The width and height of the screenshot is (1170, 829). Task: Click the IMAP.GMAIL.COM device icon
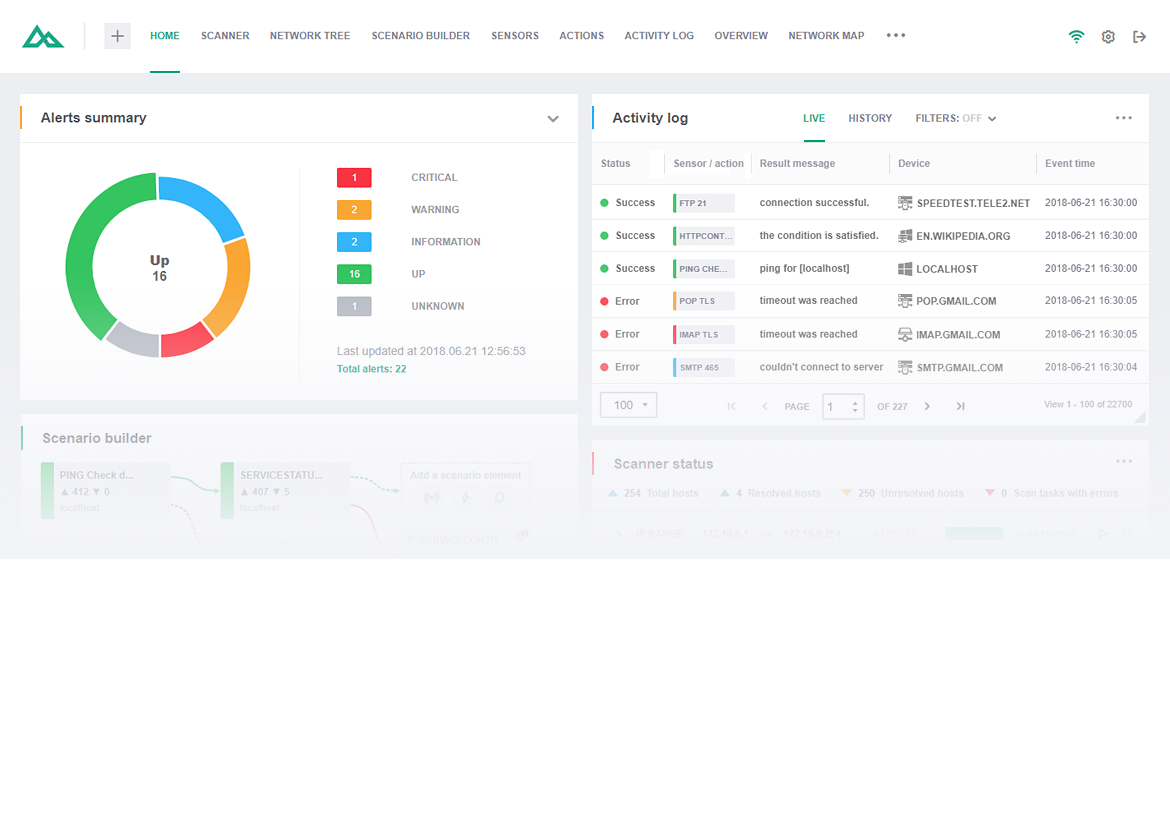904,334
